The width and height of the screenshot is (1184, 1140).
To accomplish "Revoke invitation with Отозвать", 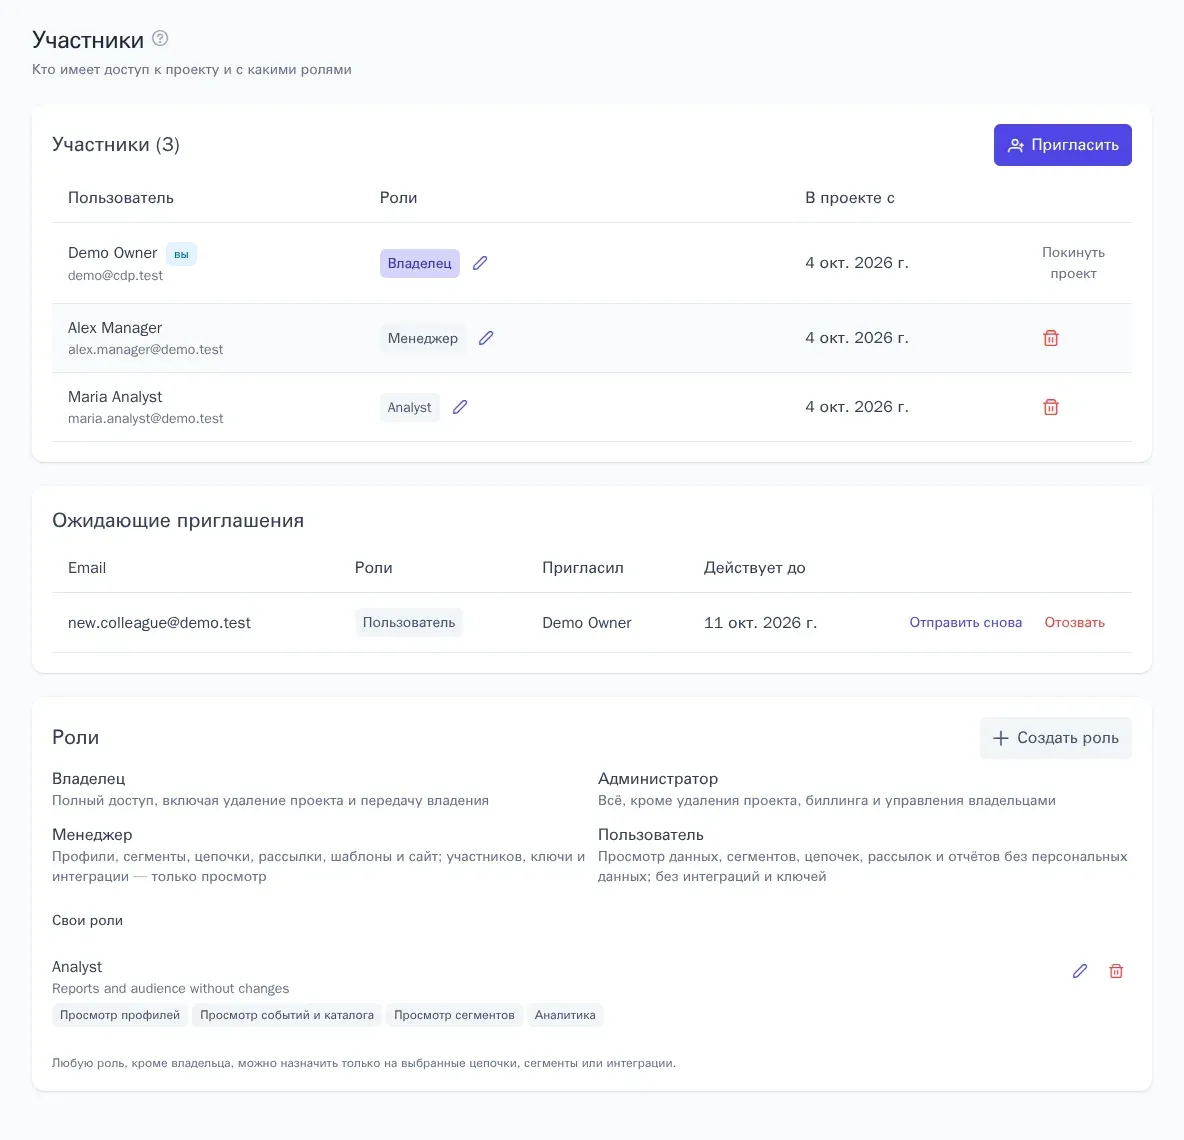I will pyautogui.click(x=1074, y=622).
